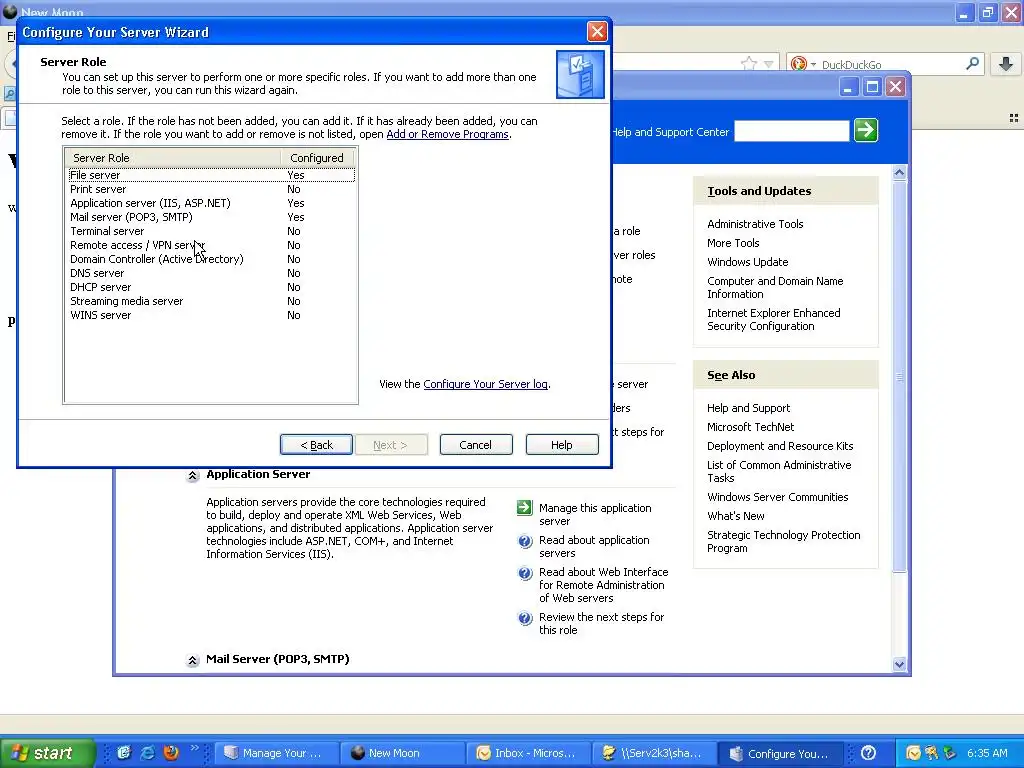Screen dimensions: 1024x768
Task: Click help icon for Web Interface Remote Administration
Action: pyautogui.click(x=524, y=573)
